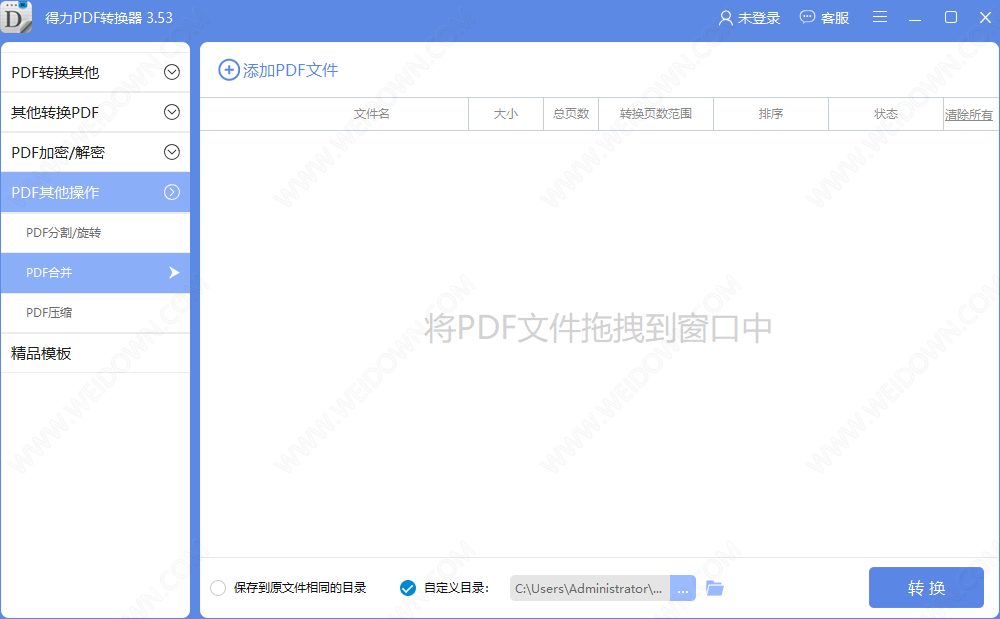
Task: Click the PDF其他操作 category label
Action: [x=55, y=193]
